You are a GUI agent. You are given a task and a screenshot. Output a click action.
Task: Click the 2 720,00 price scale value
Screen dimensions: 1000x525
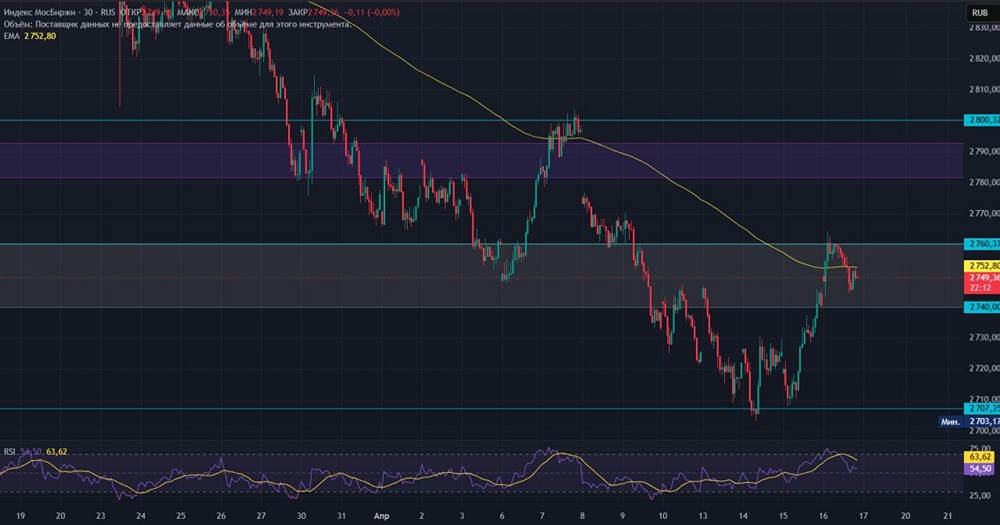point(983,368)
